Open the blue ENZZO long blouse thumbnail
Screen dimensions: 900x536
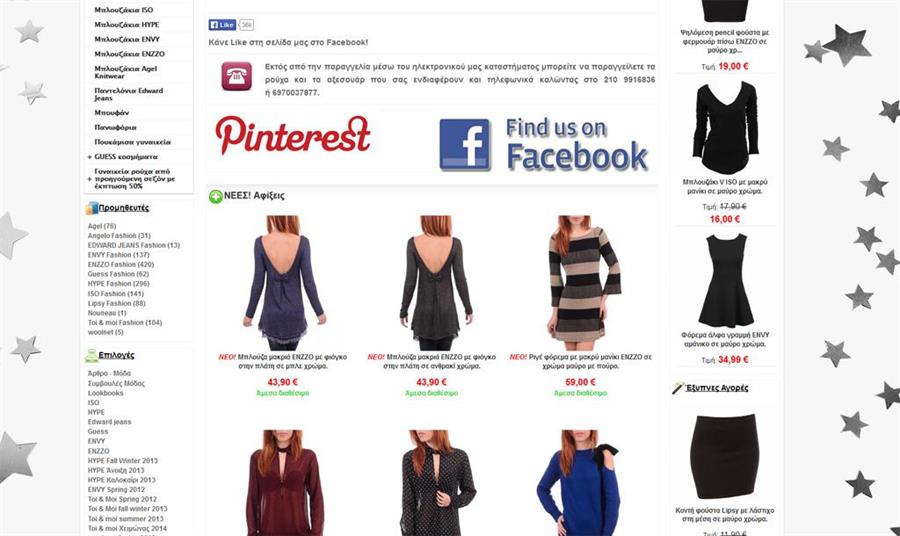(284, 282)
